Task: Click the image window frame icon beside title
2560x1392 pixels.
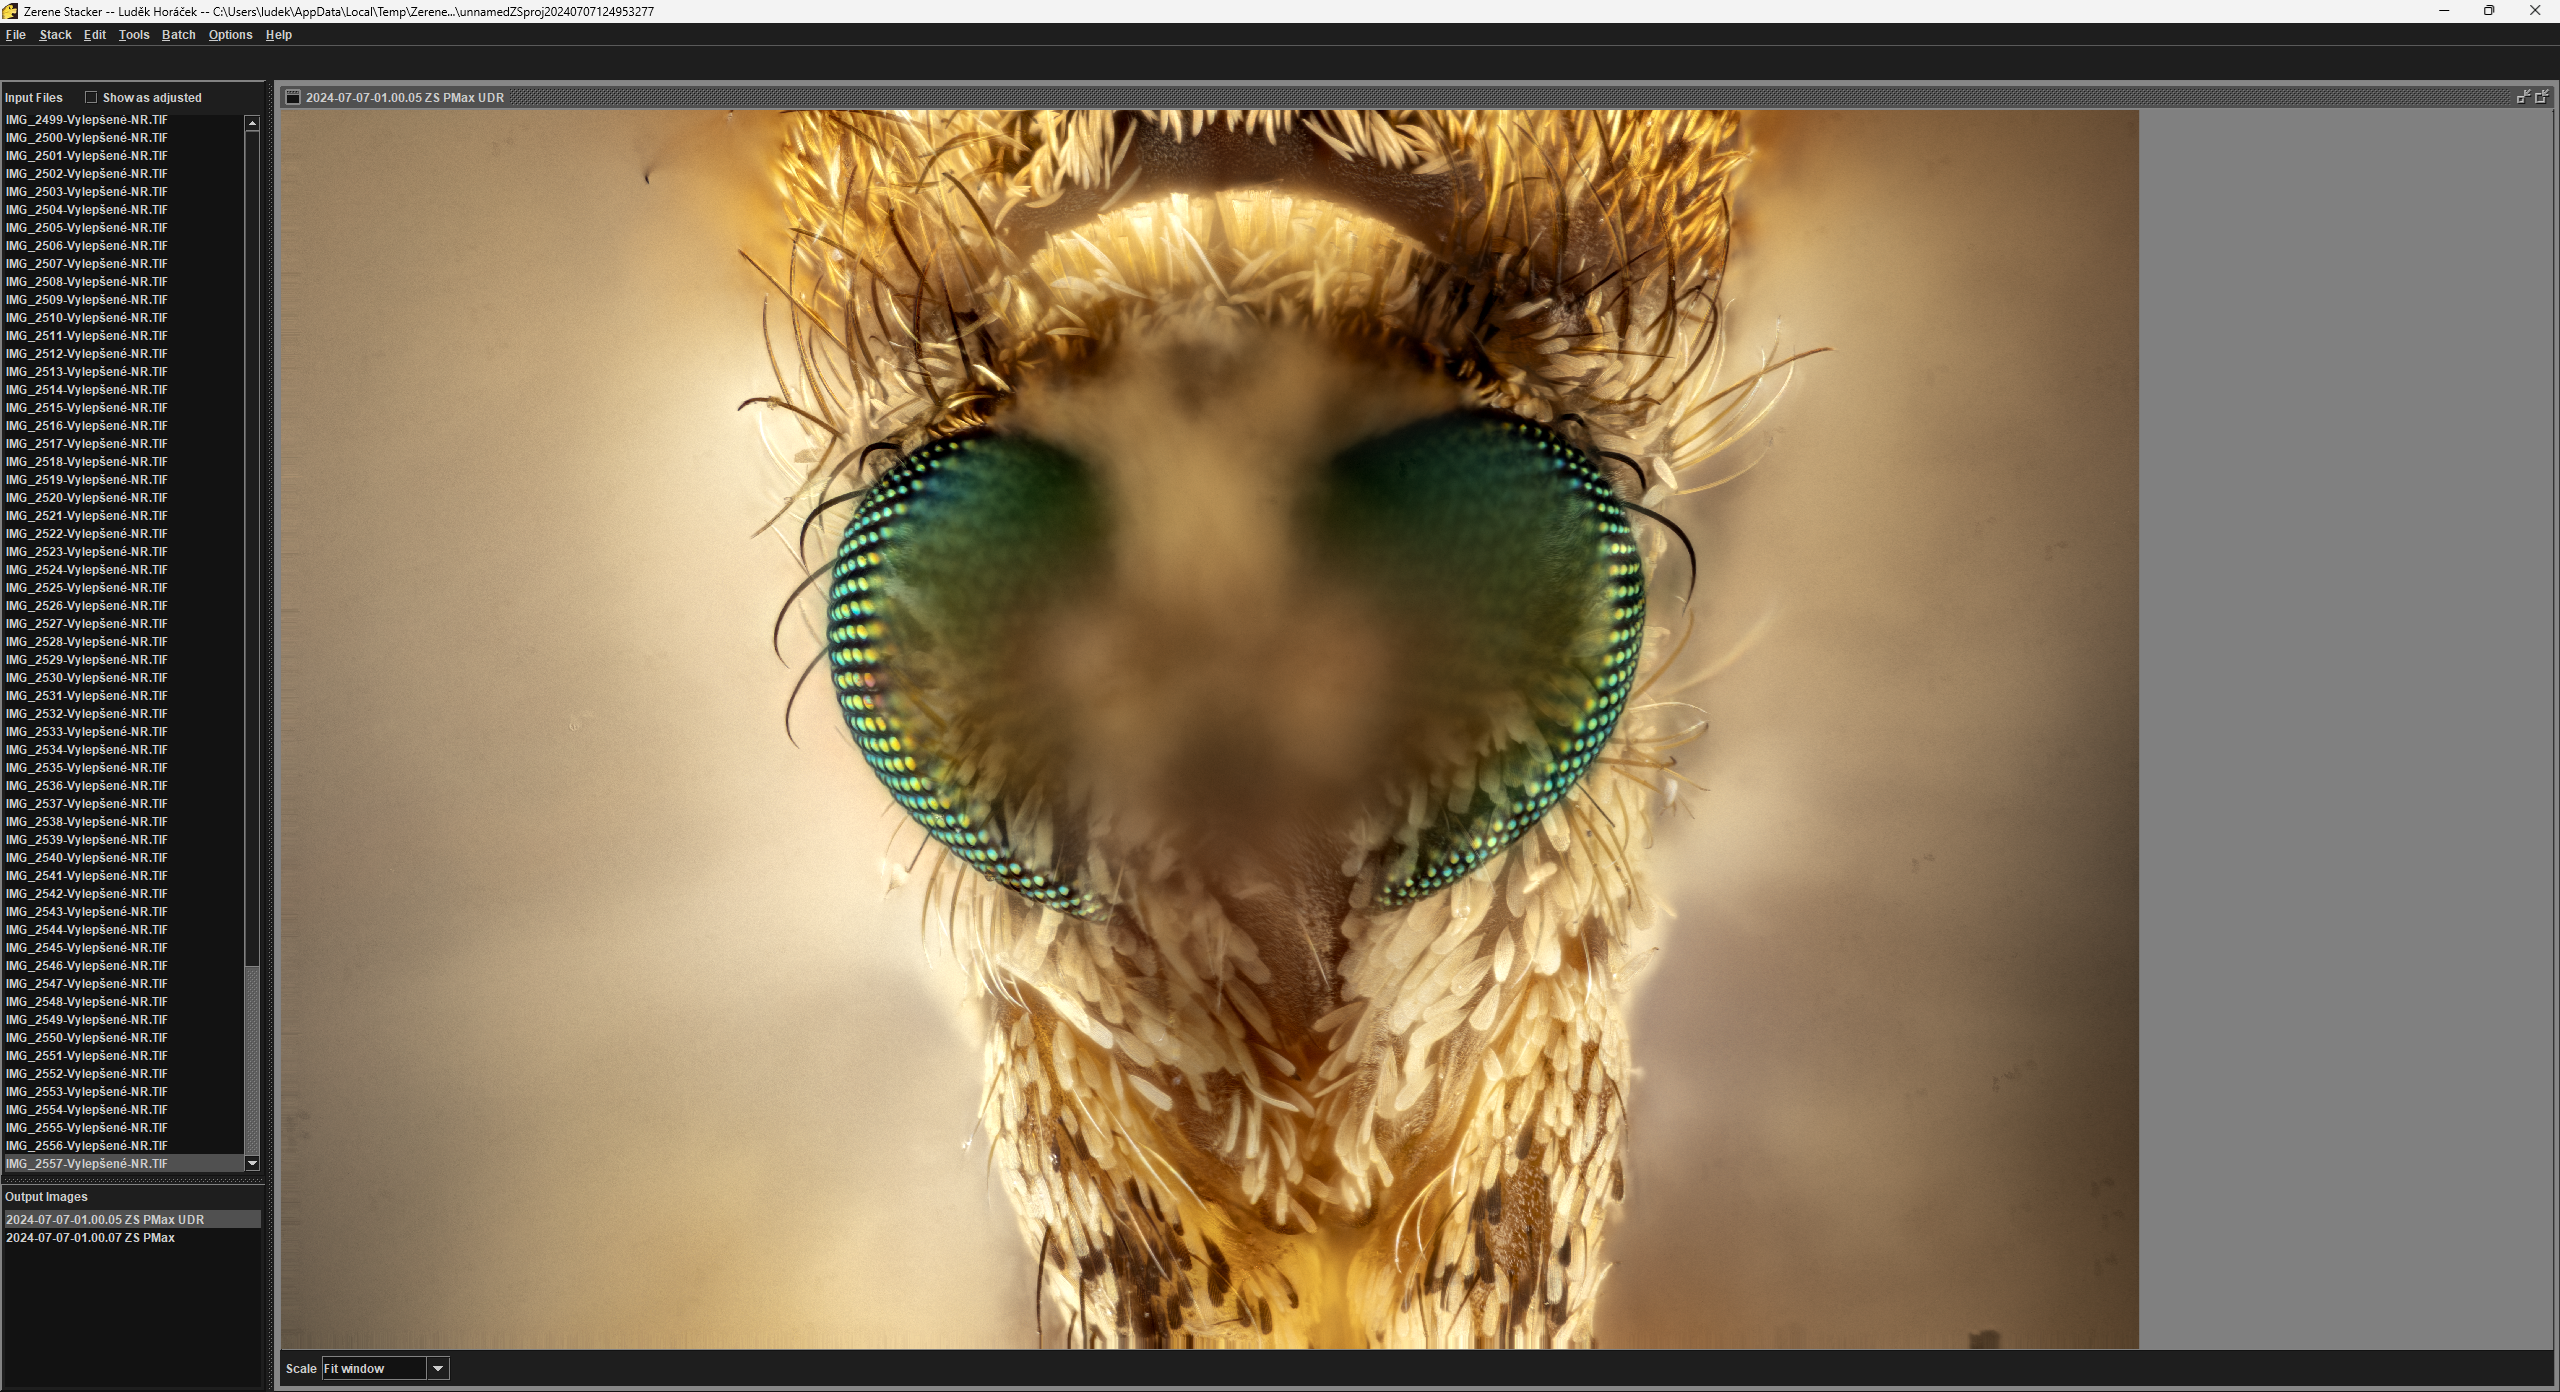Action: pos(293,97)
